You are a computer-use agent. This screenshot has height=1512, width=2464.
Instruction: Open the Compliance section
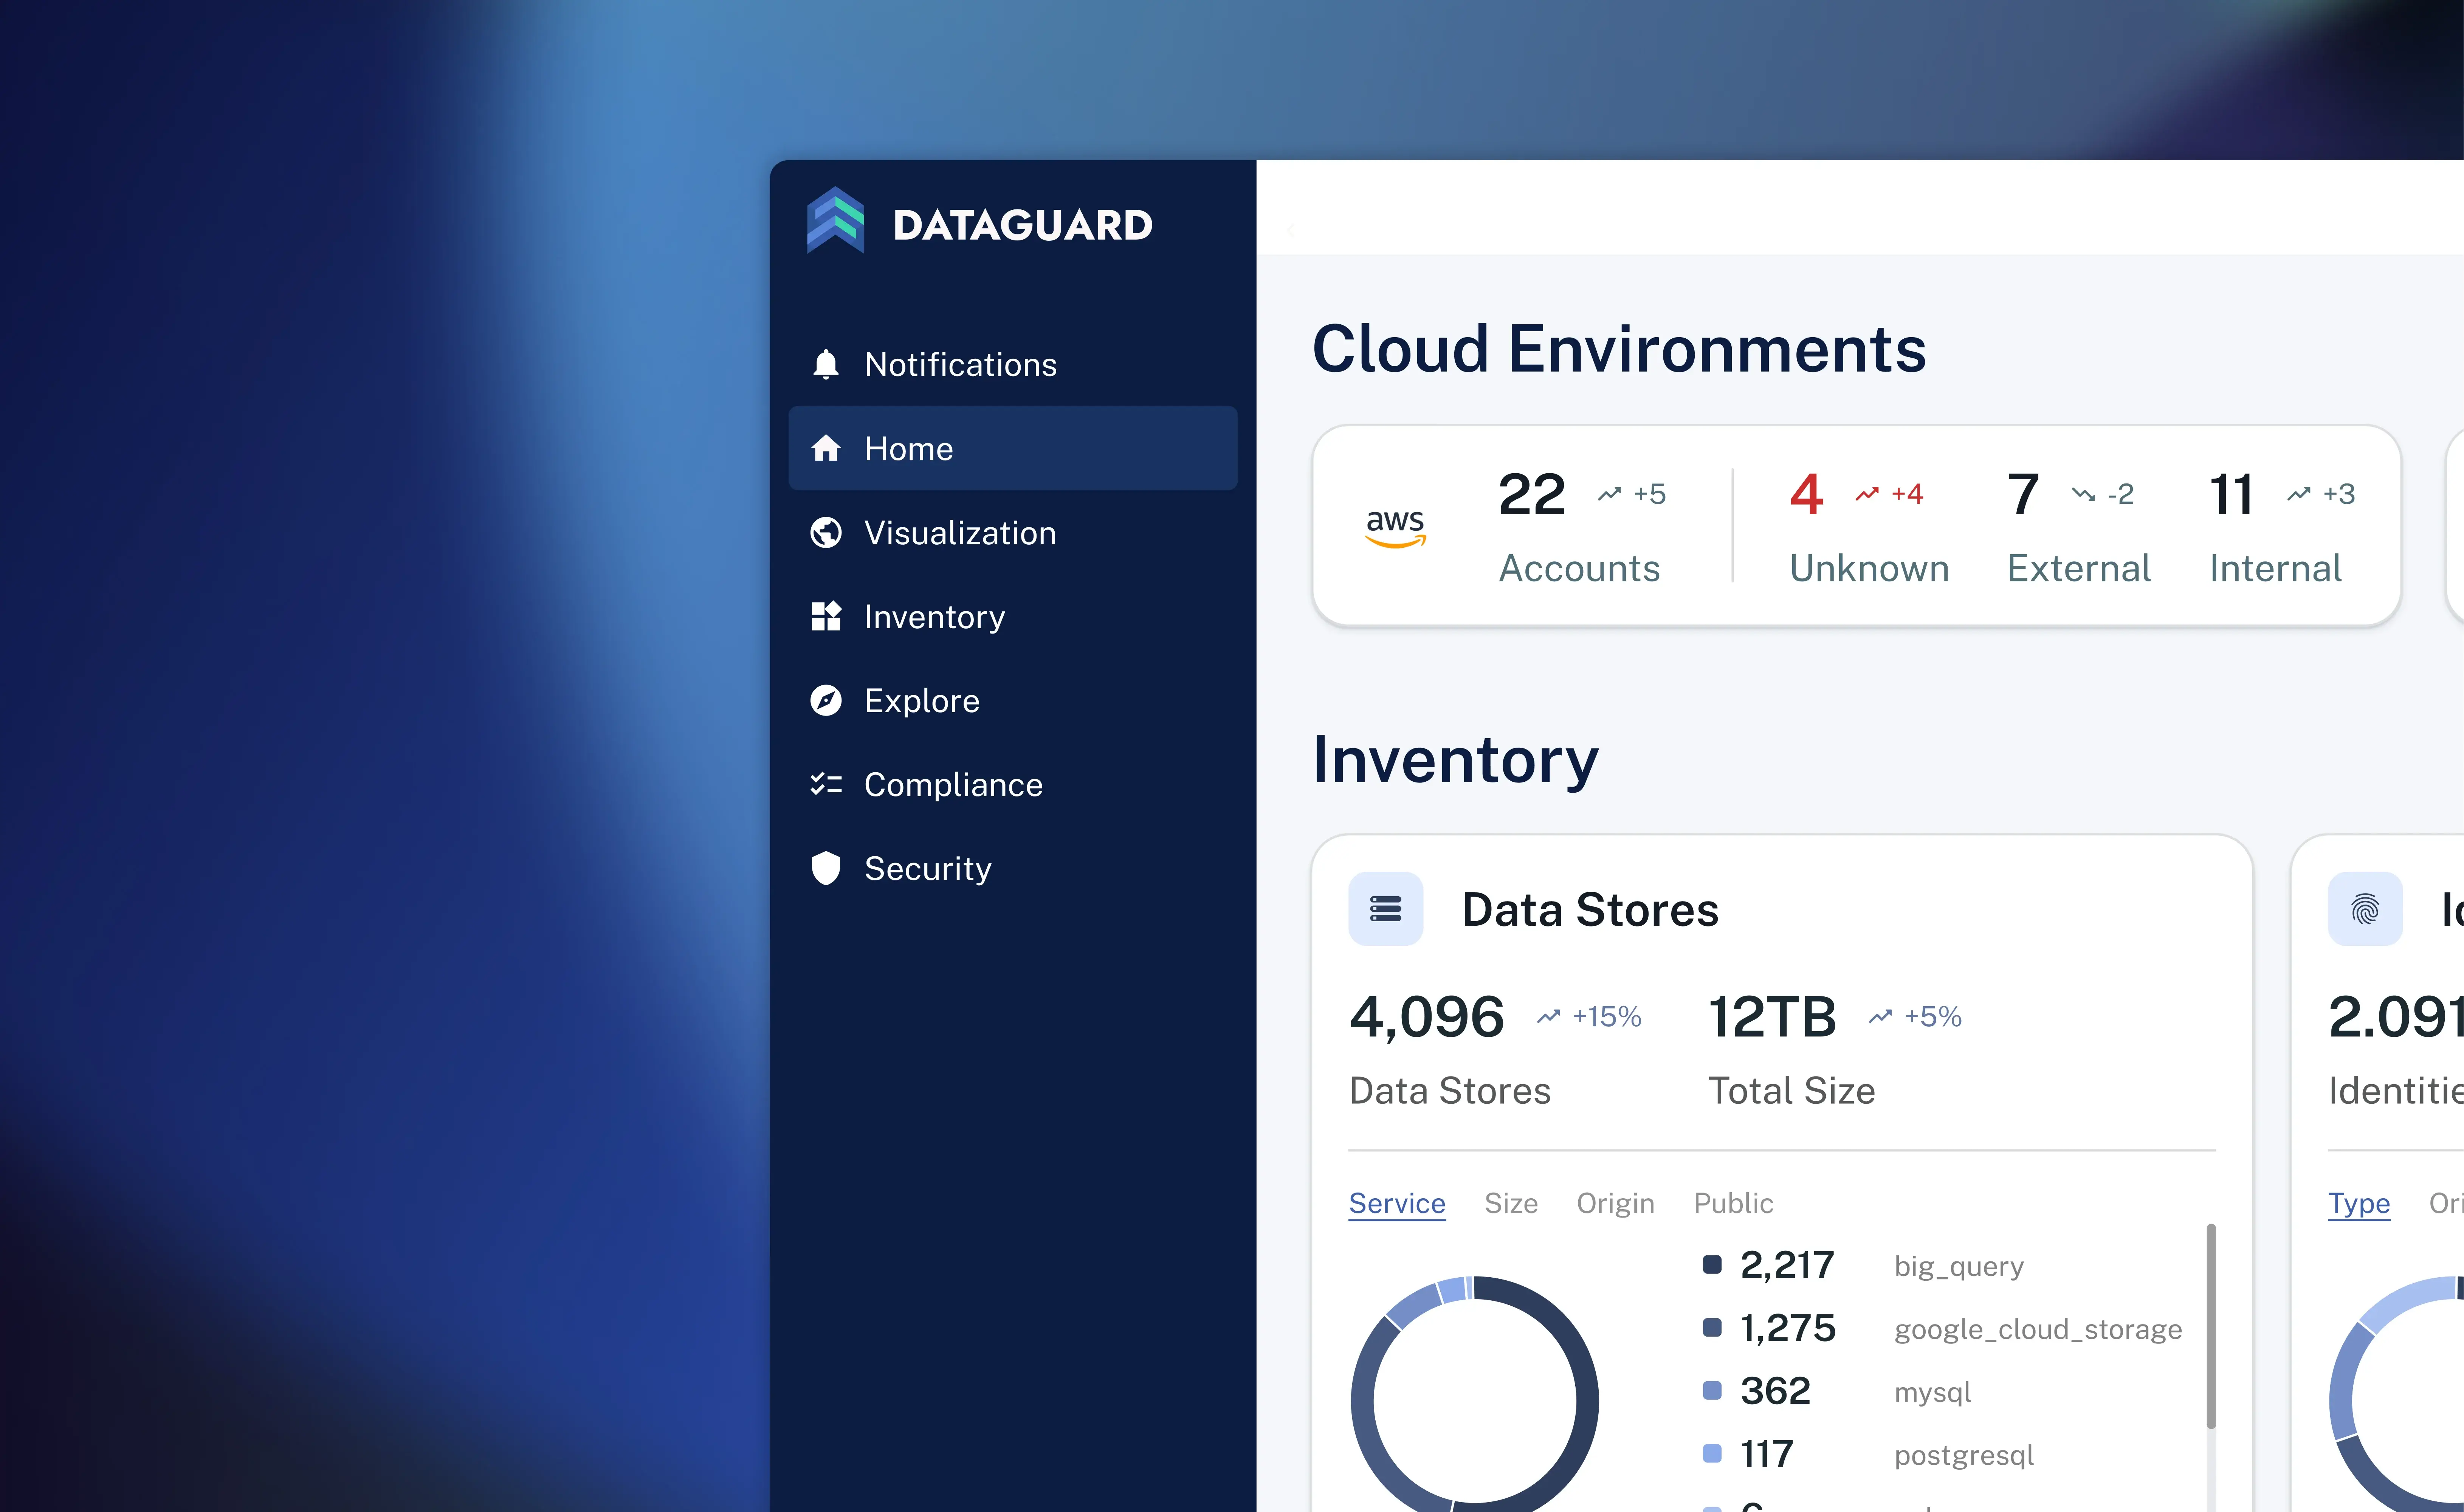coord(1013,784)
